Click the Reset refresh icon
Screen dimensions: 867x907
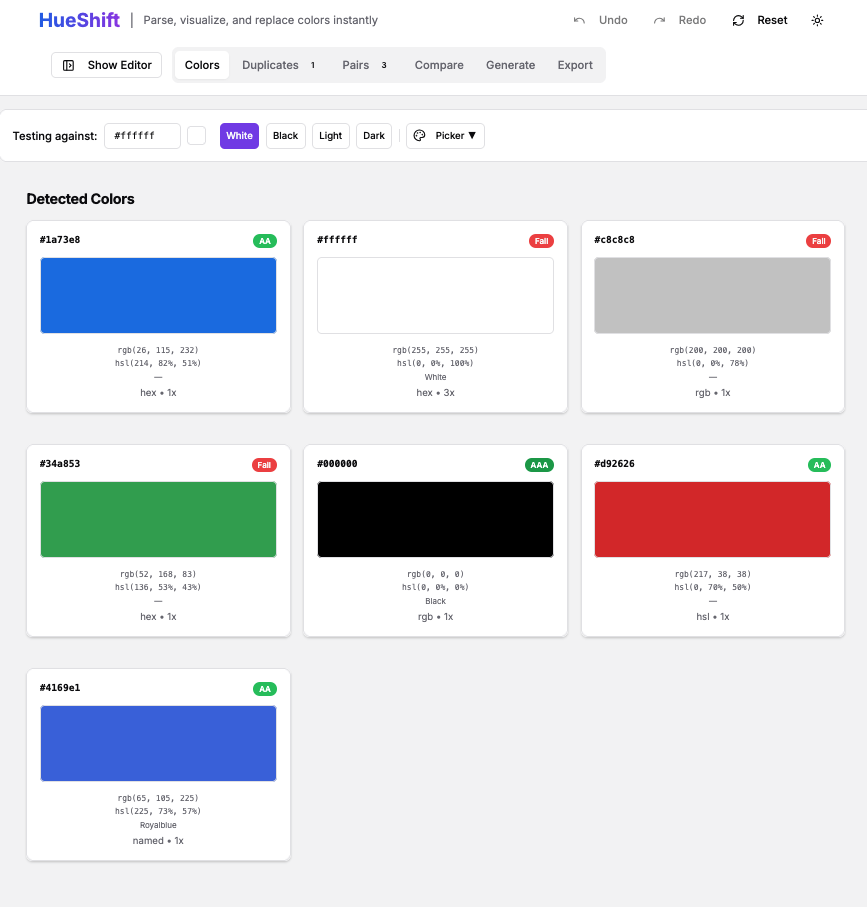pos(738,19)
